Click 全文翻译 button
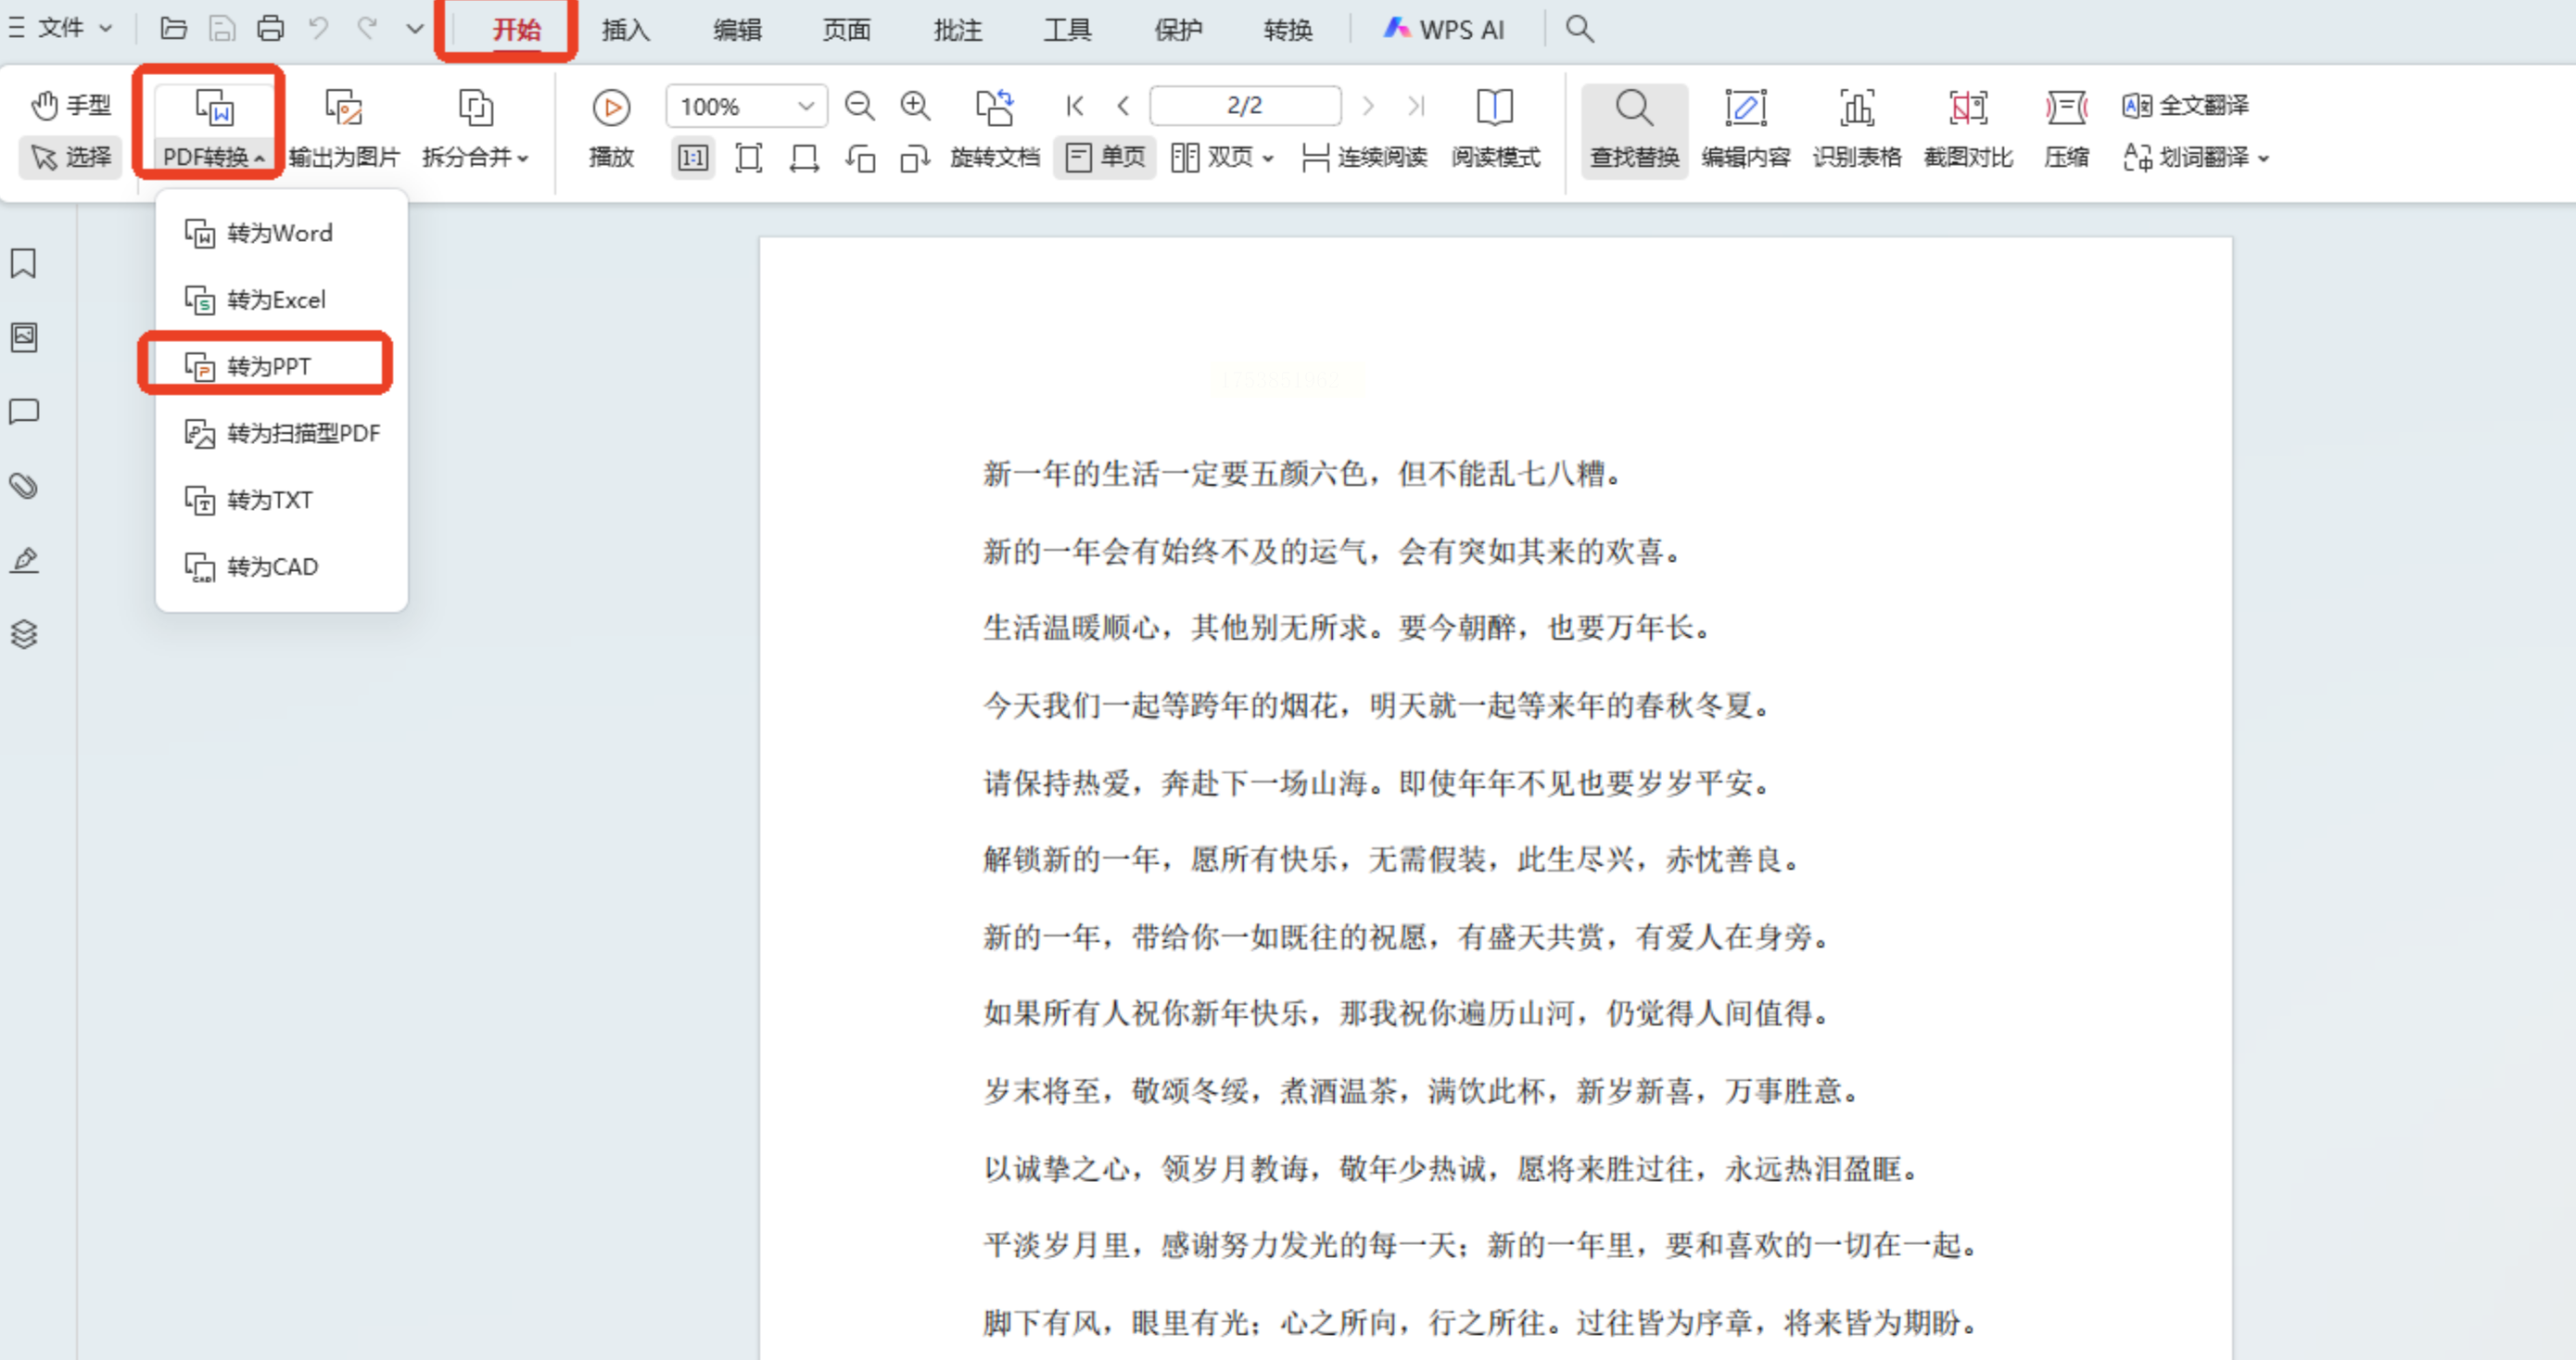Image resolution: width=2576 pixels, height=1360 pixels. click(2185, 105)
